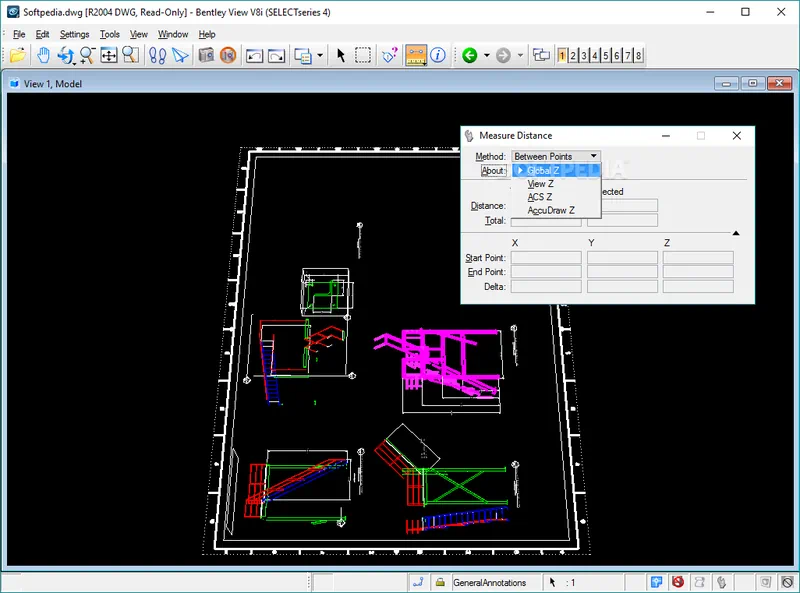Image resolution: width=800 pixels, height=593 pixels.
Task: Toggle view 1 in view group
Action: [x=562, y=55]
